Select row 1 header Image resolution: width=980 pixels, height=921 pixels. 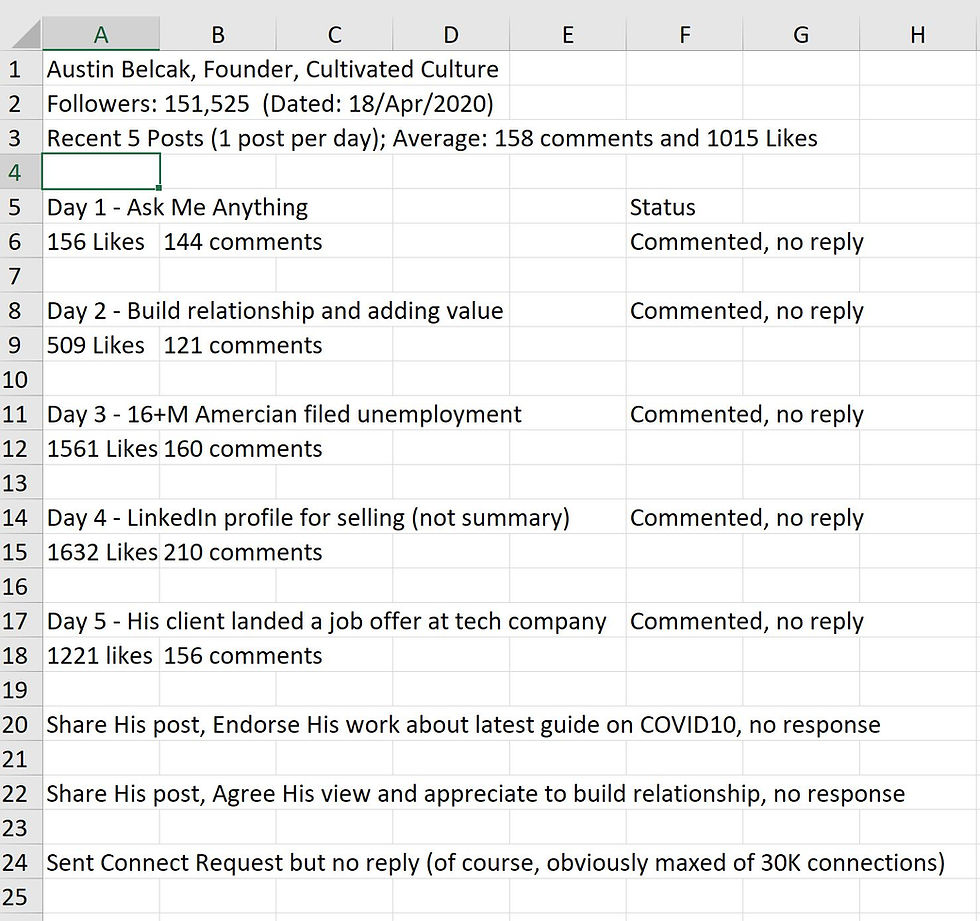(21, 69)
